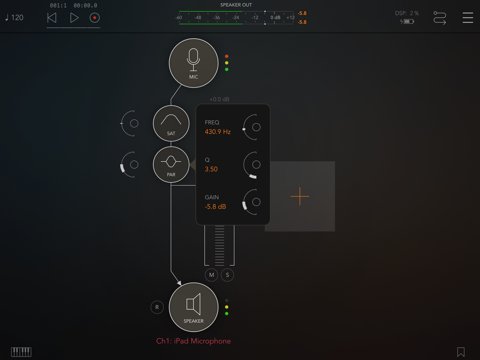Screen dimensions: 480x360
Task: Select the SPEAKER output node
Action: (x=194, y=307)
